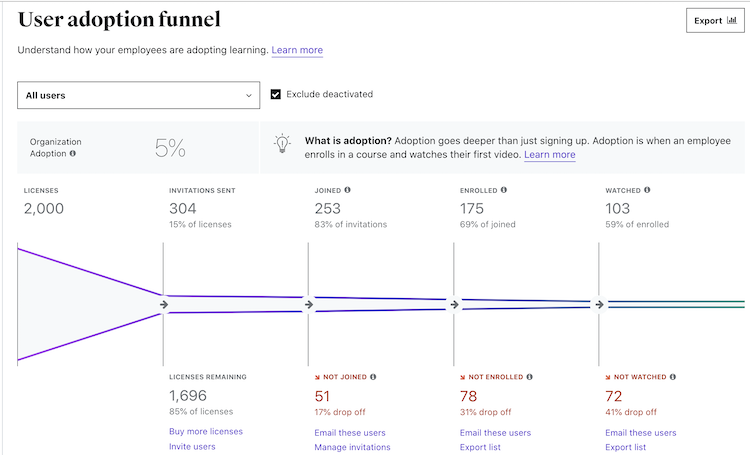750x455 pixels.
Task: Email users who have not watched
Action: [x=640, y=433]
